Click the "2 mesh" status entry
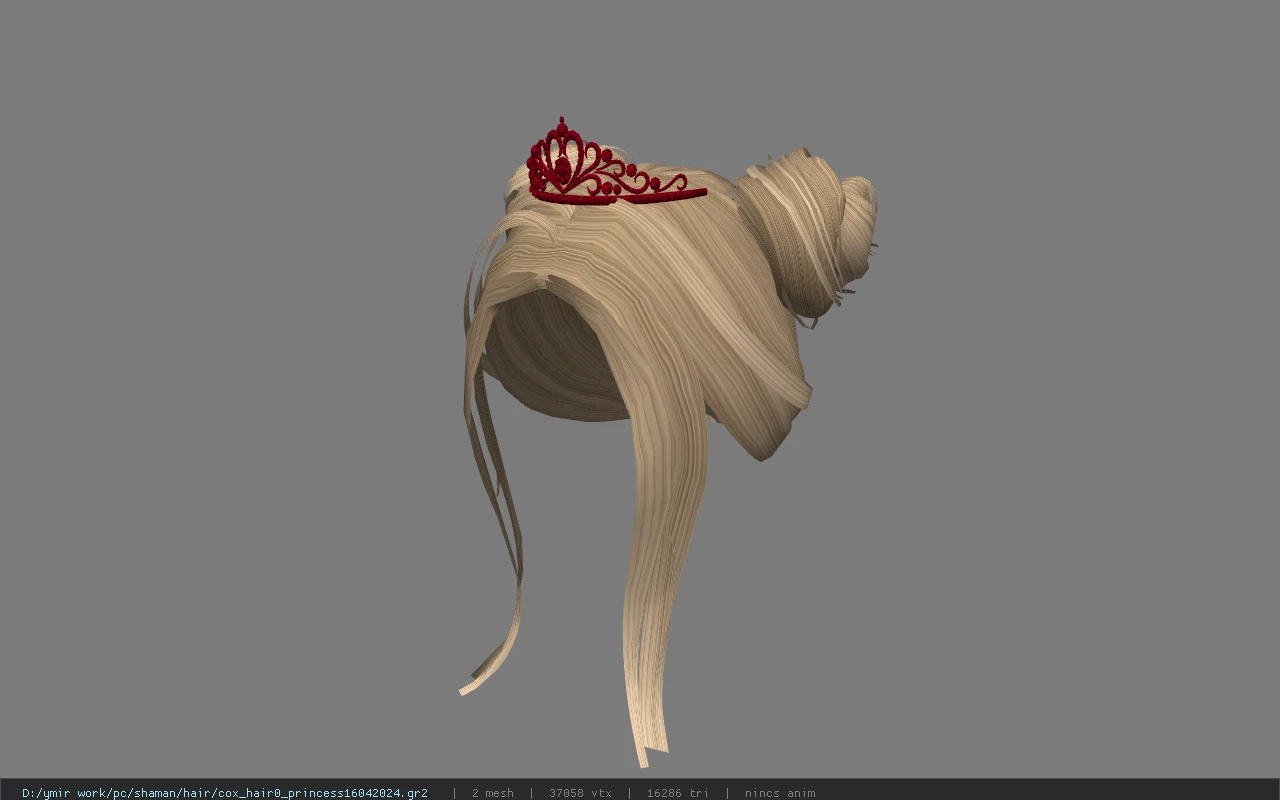The image size is (1280, 800). tap(492, 793)
